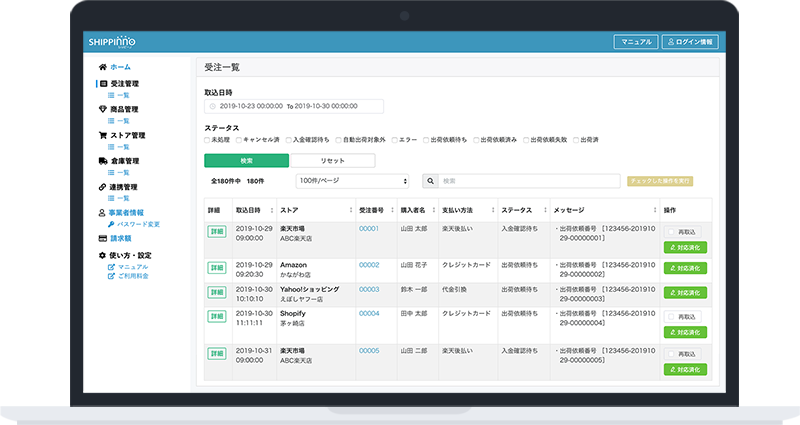Click the cart icon beside ストア管理
Image resolution: width=800 pixels, height=425 pixels.
point(103,135)
